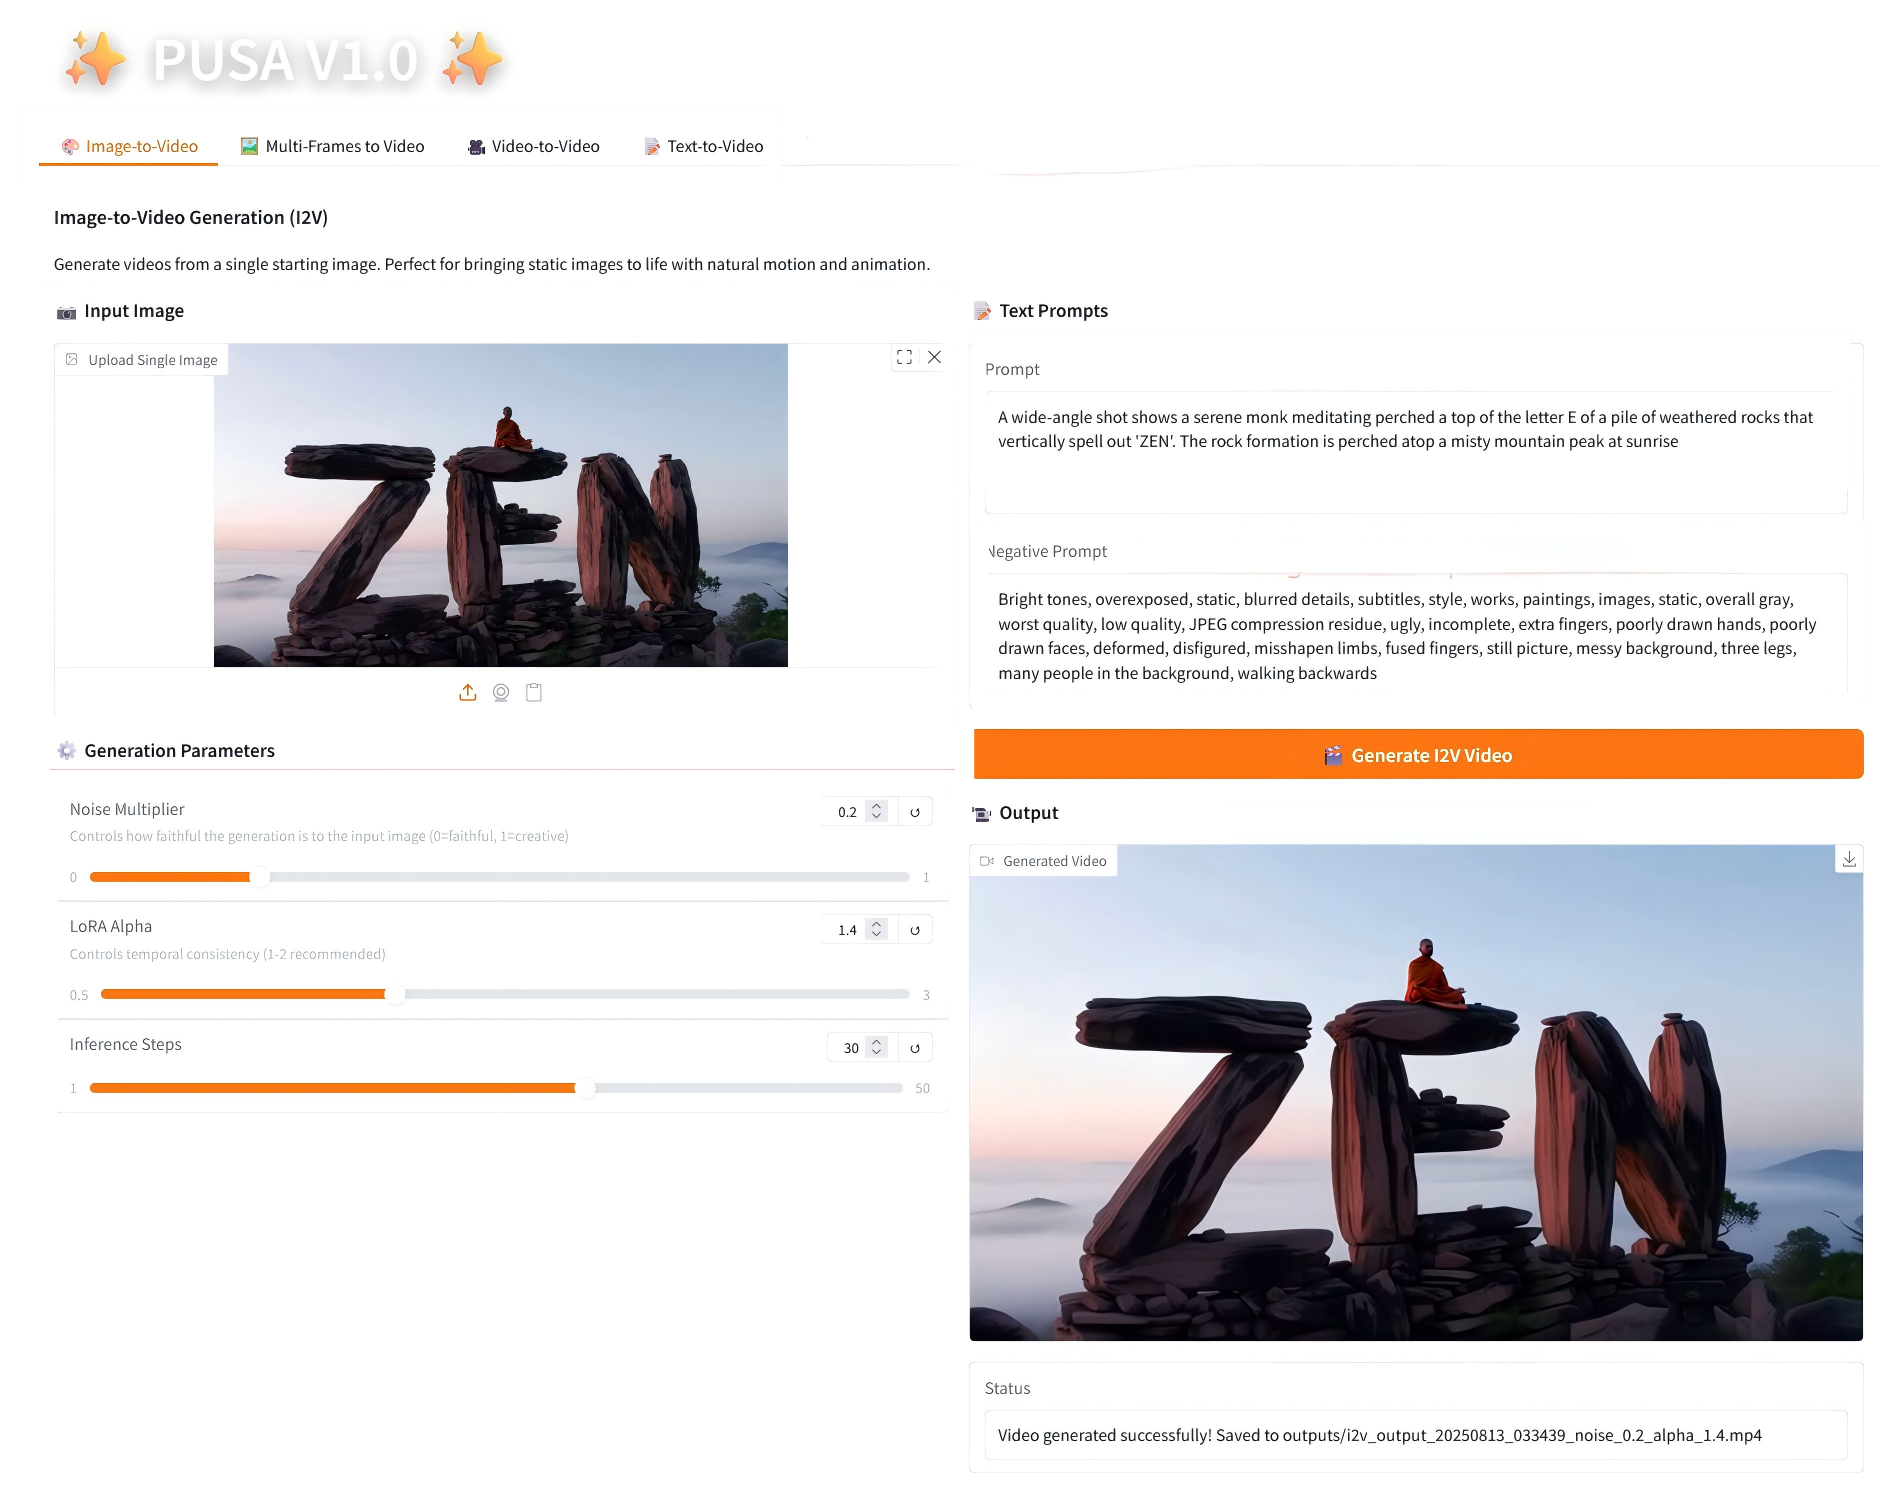Switch to Text-to-Video tab
The width and height of the screenshot is (1900, 1491).
[x=704, y=146]
